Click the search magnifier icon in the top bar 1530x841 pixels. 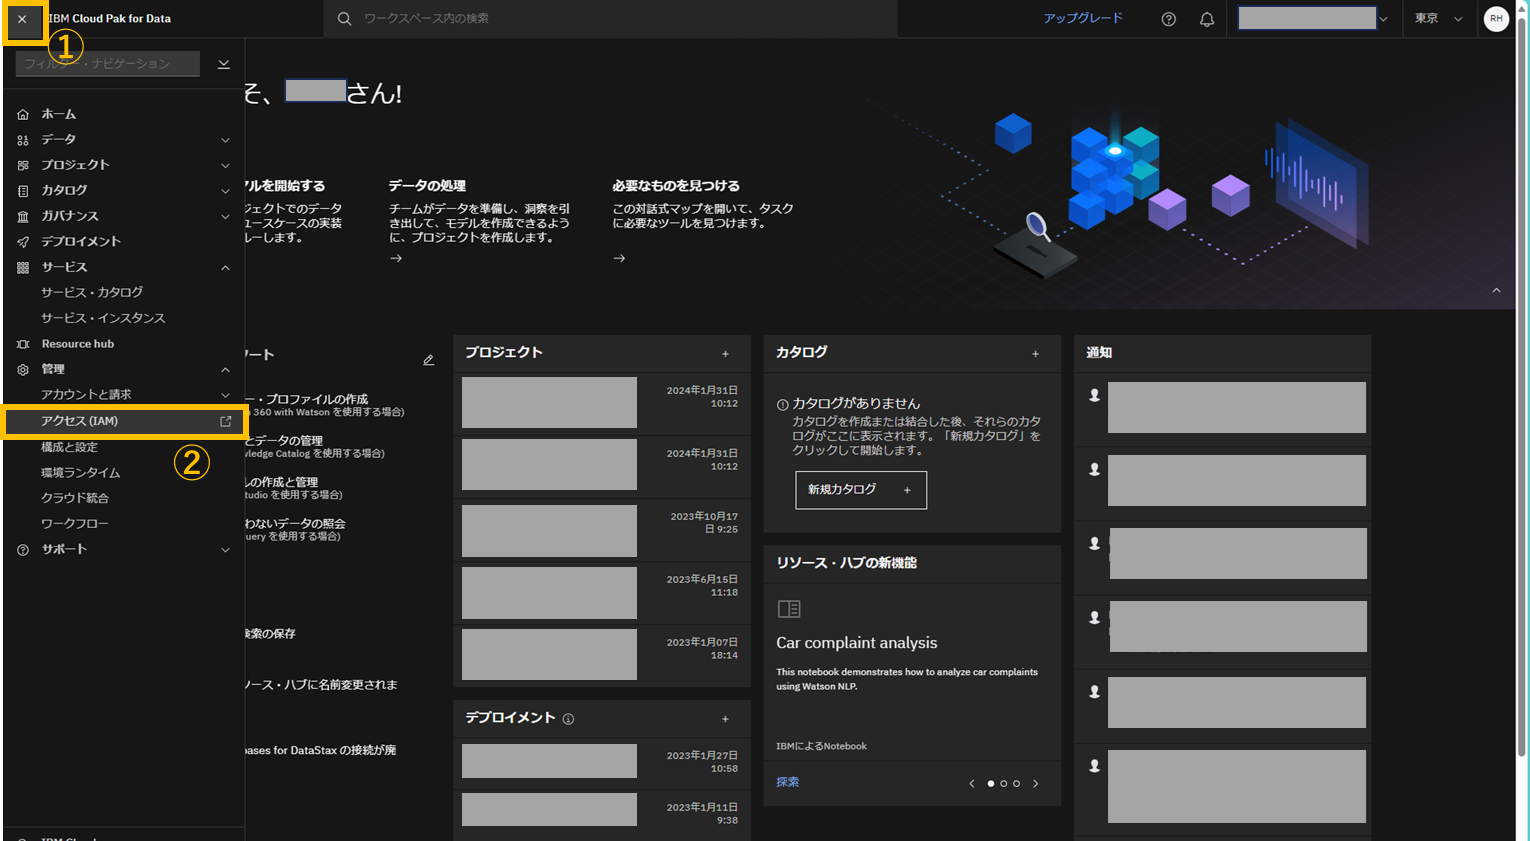pos(344,18)
